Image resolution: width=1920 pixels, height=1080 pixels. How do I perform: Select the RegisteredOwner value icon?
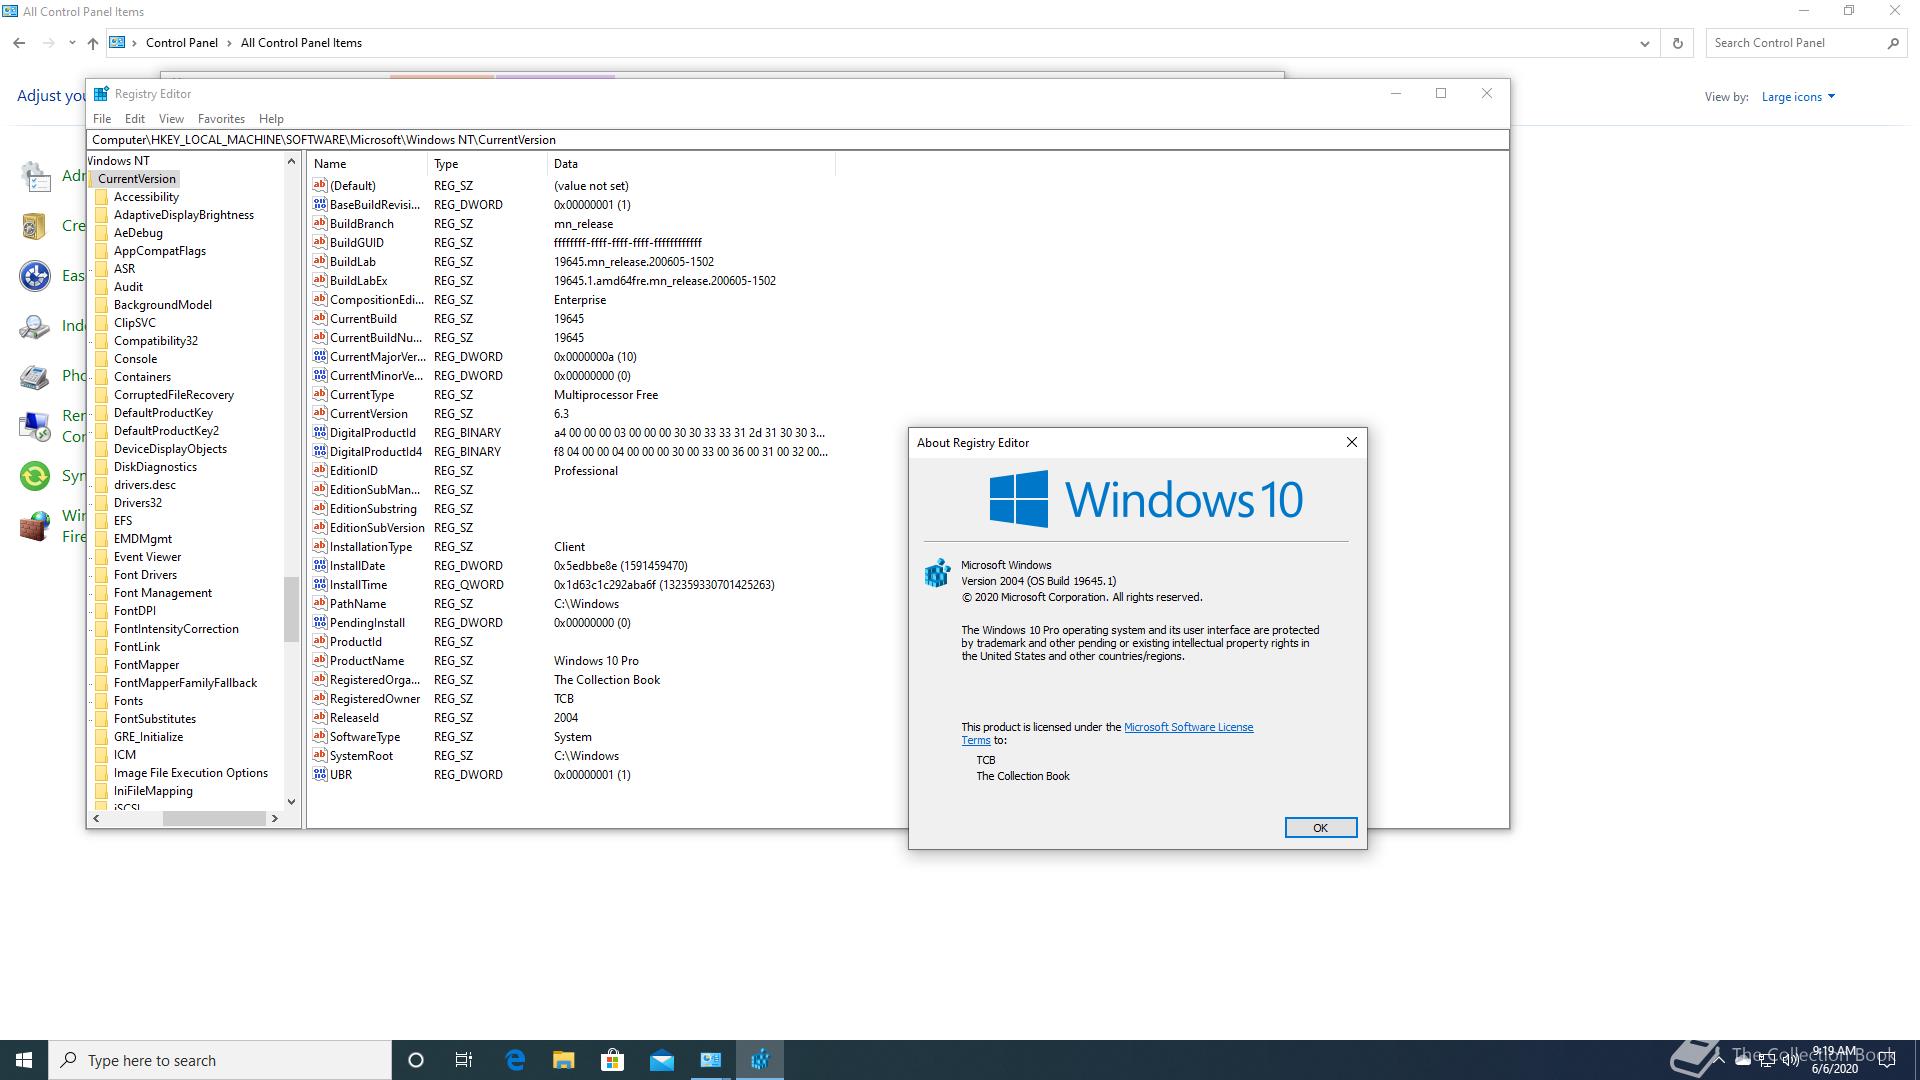tap(320, 698)
